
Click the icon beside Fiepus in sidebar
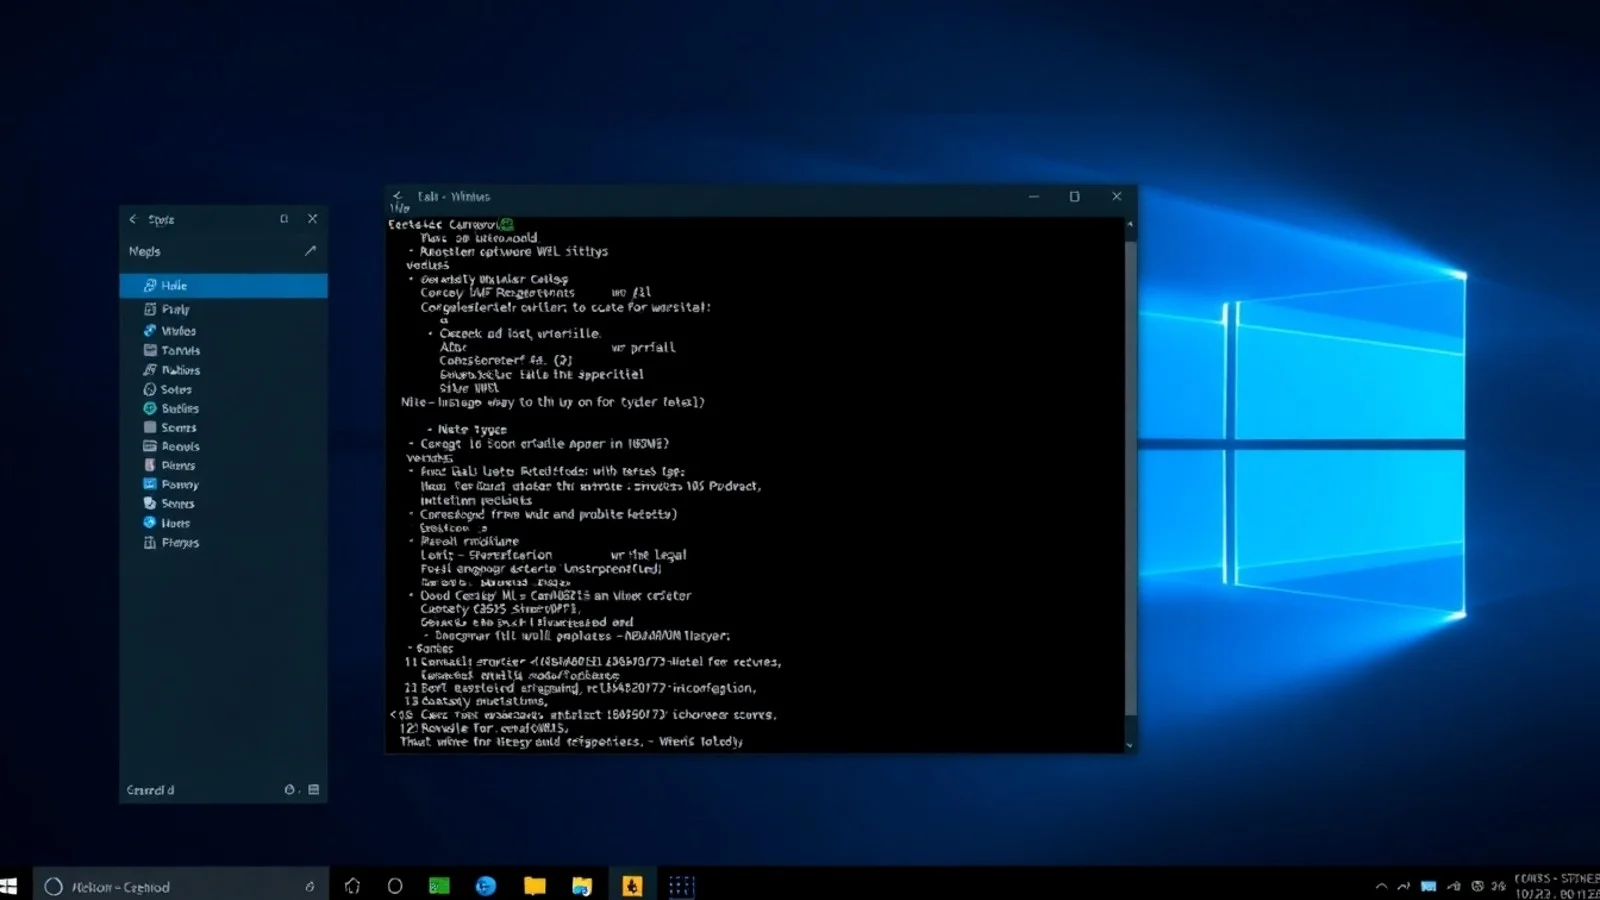pyautogui.click(x=150, y=542)
